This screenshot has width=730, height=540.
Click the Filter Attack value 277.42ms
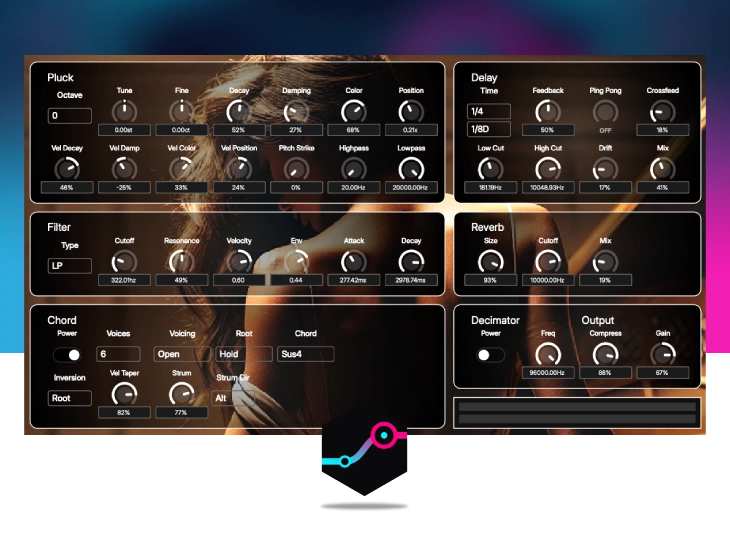(x=353, y=280)
